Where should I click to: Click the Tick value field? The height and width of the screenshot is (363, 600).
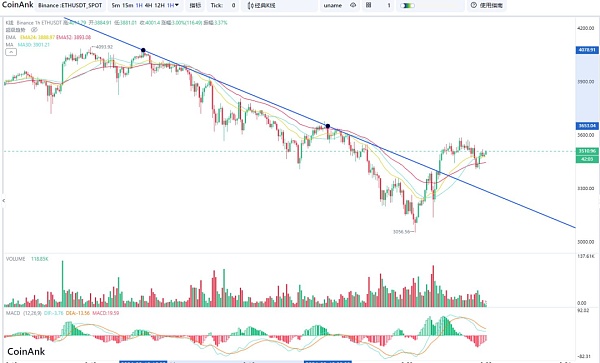pos(233,5)
